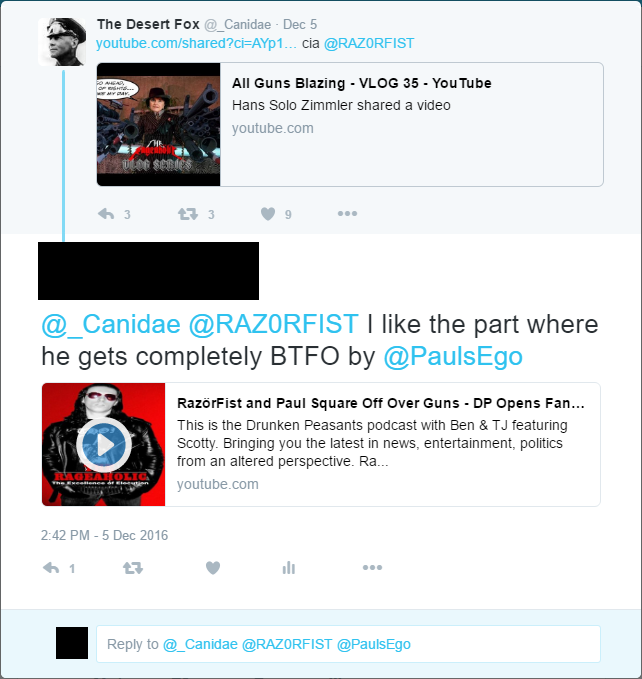Open @_Canidae mention in main tweet
642x679 pixels.
111,324
